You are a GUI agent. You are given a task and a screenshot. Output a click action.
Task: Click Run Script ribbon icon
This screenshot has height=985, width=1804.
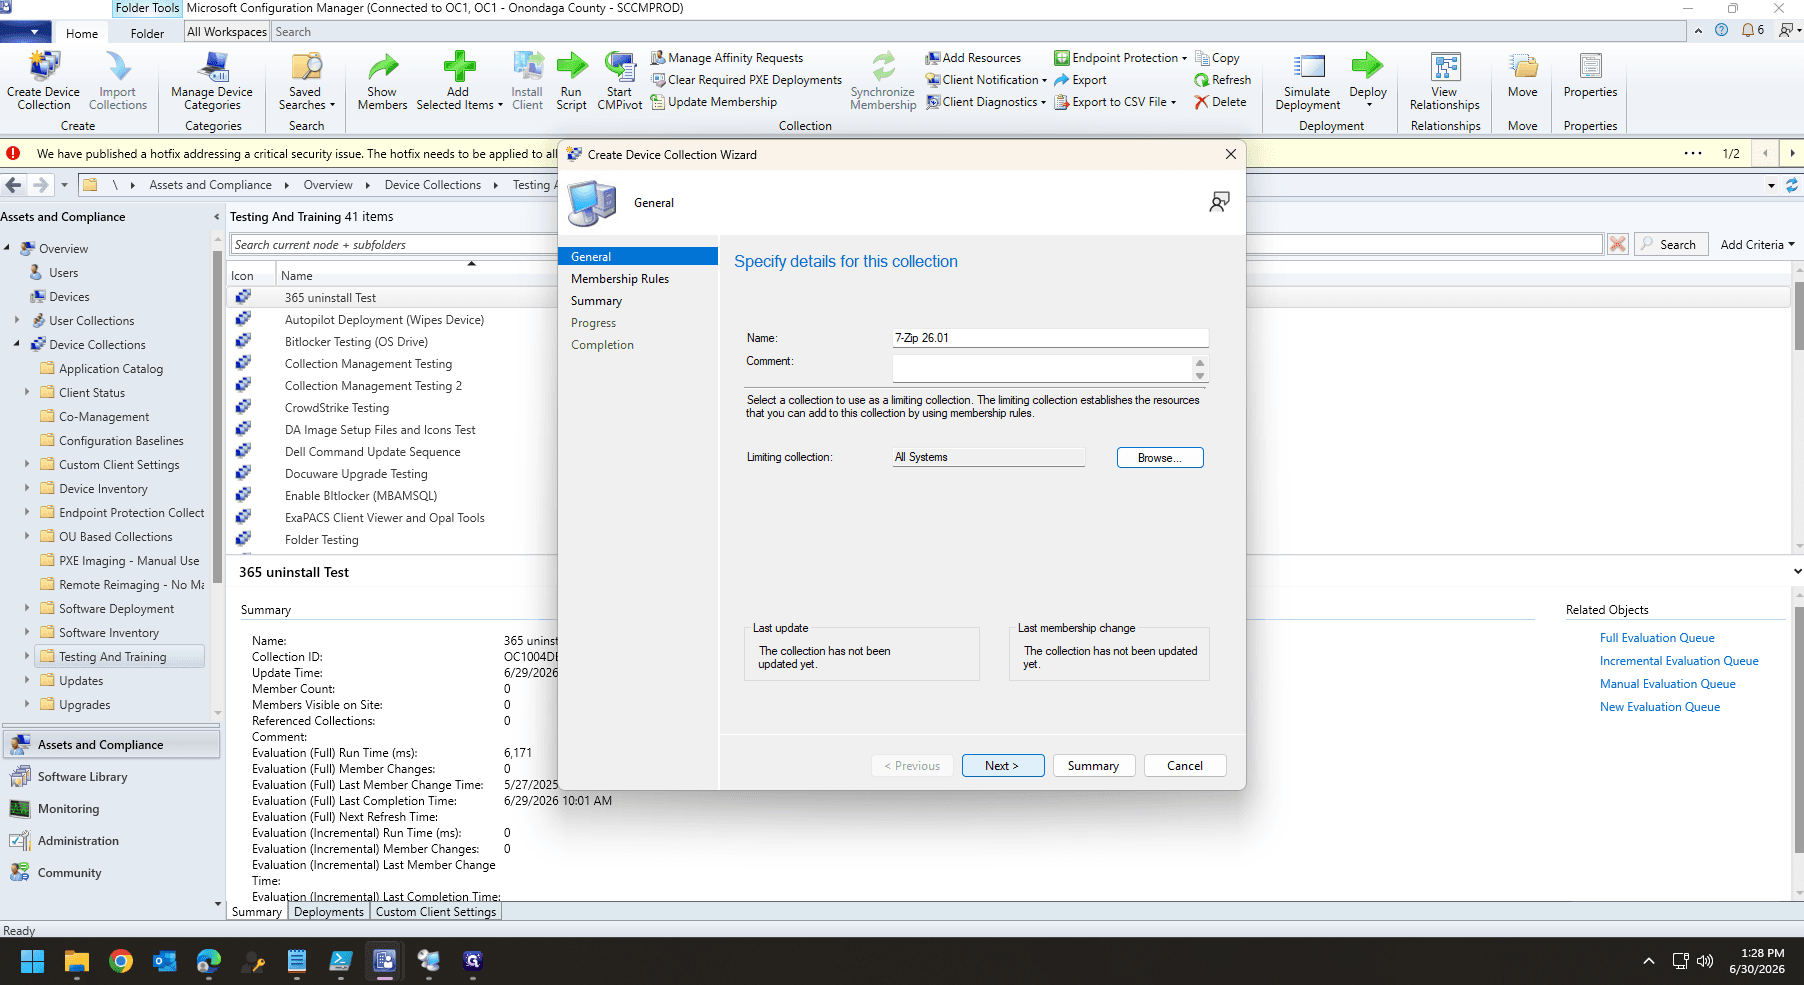click(571, 81)
